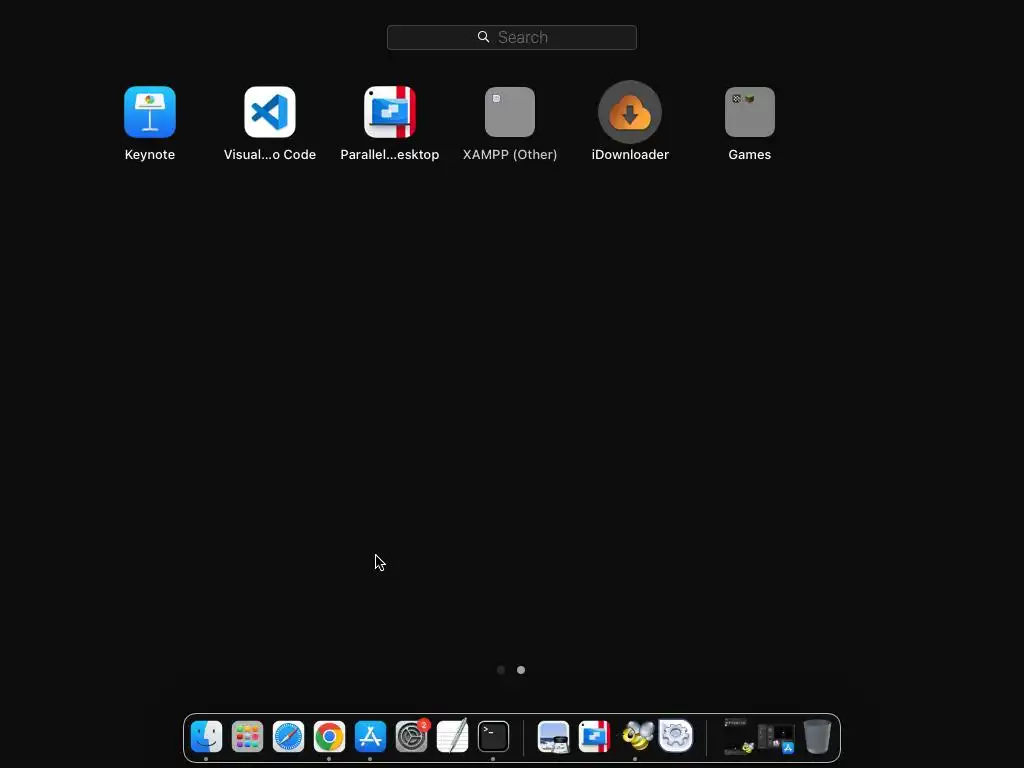
Task: Launch Terminal from the Dock
Action: point(494,737)
